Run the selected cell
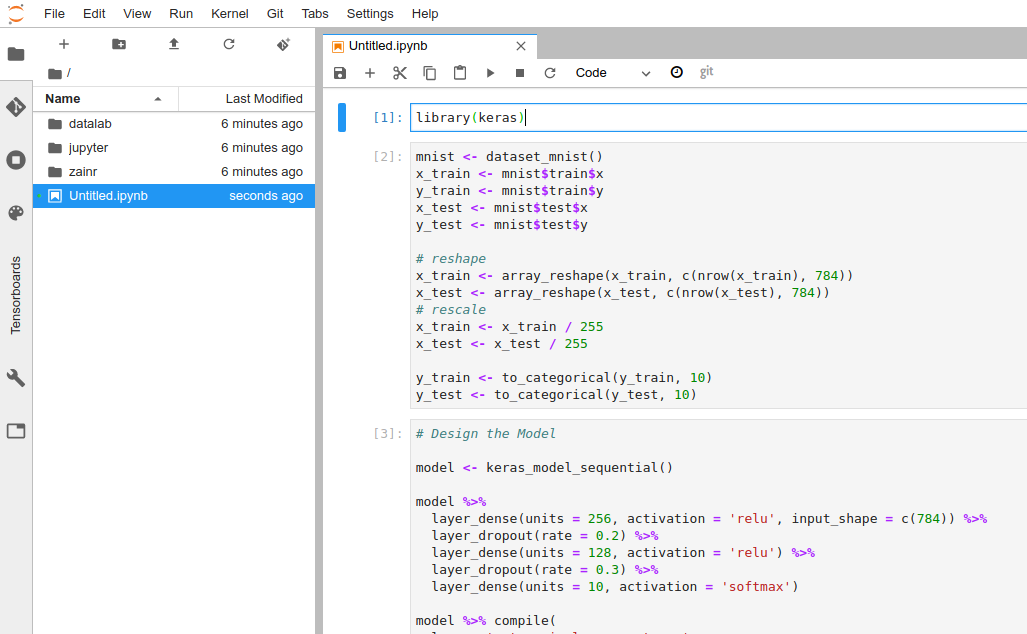 coord(490,73)
